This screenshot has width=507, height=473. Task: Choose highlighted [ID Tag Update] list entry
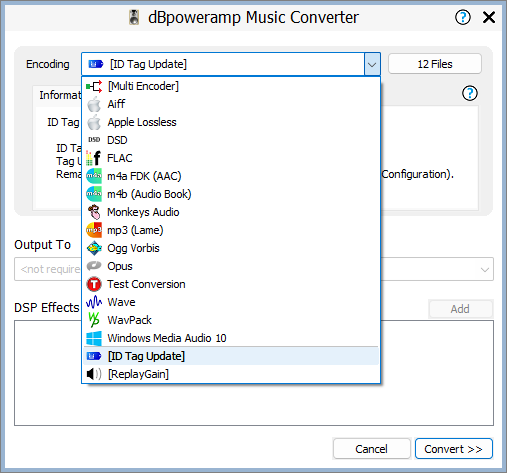click(x=231, y=356)
